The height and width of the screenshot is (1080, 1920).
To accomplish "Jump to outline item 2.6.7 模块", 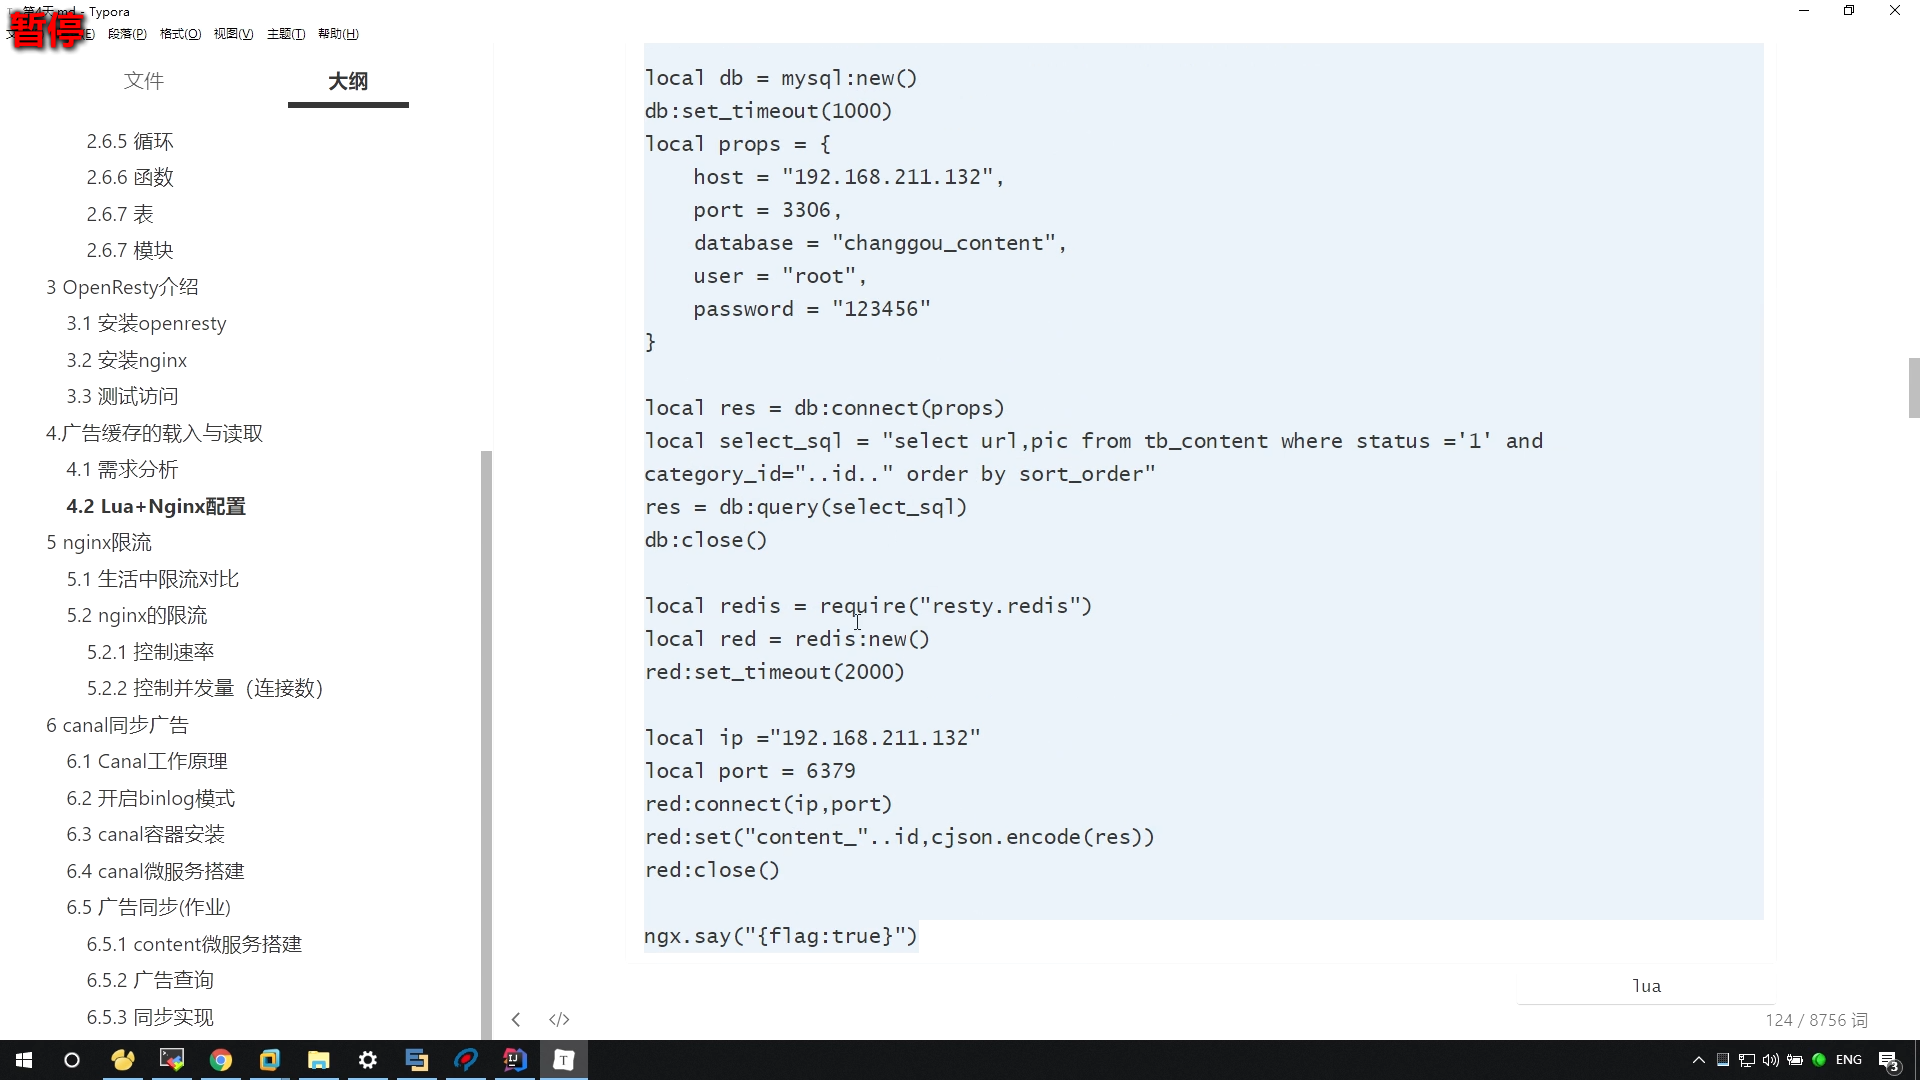I will tap(130, 250).
